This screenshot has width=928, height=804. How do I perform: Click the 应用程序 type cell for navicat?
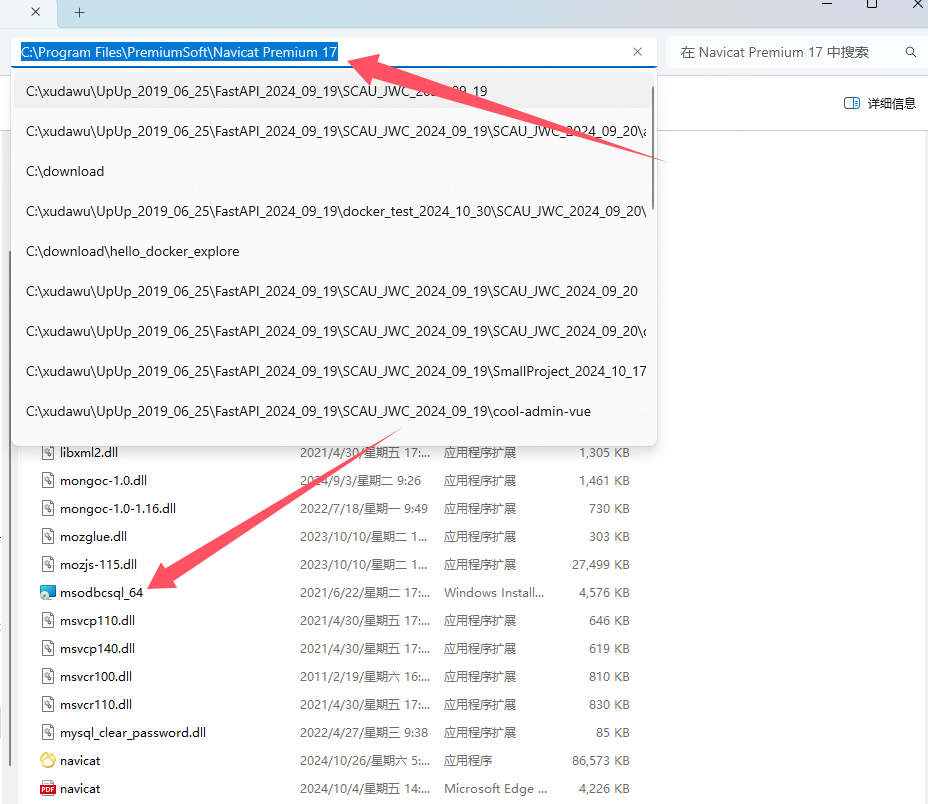[468, 761]
